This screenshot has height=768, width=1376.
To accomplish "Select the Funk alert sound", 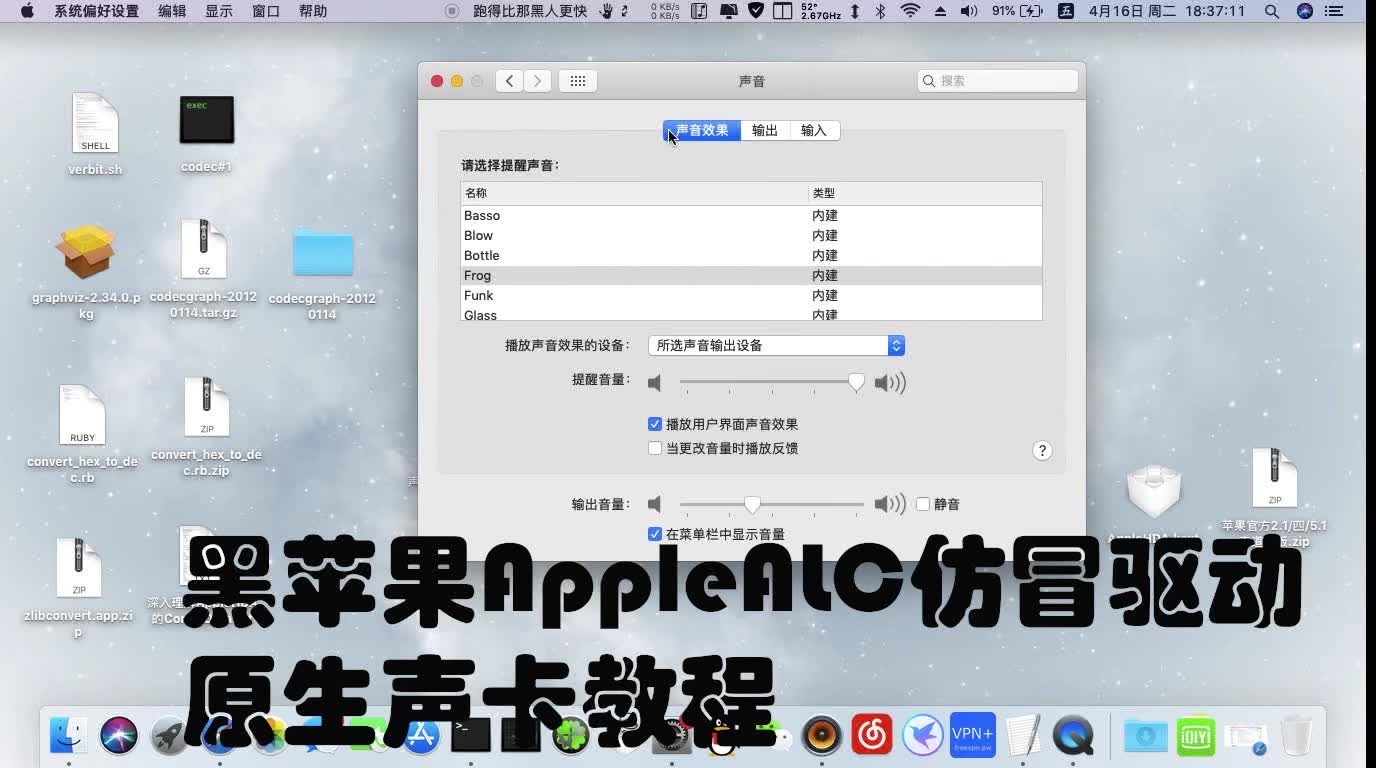I will (x=751, y=295).
